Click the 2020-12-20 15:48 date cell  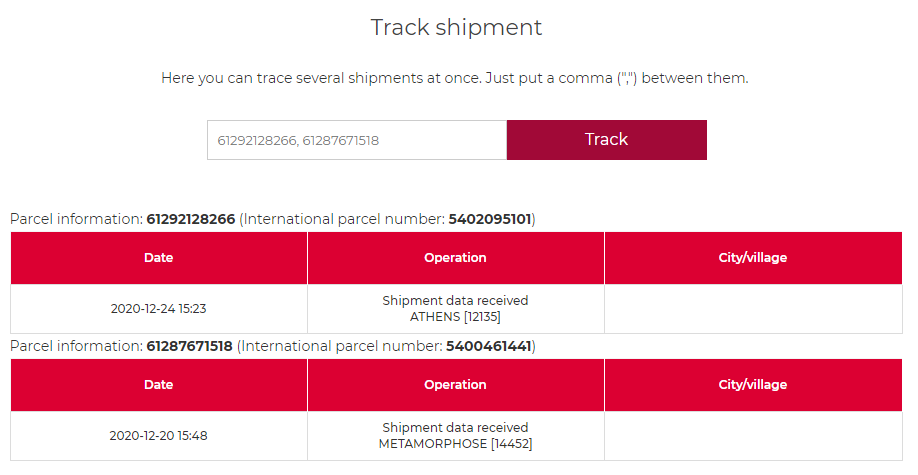[159, 436]
